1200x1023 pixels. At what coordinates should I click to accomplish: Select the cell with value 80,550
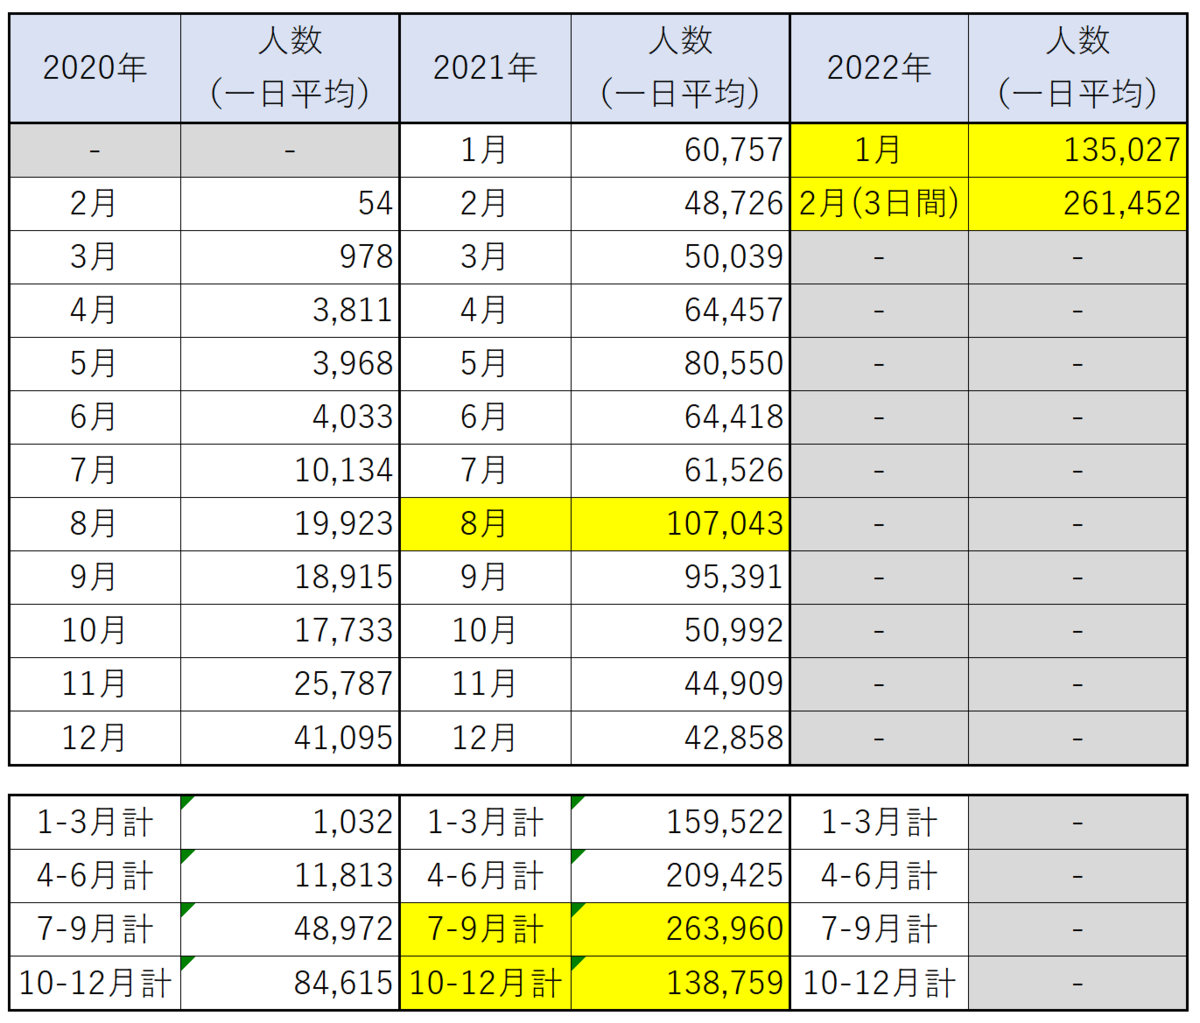680,364
